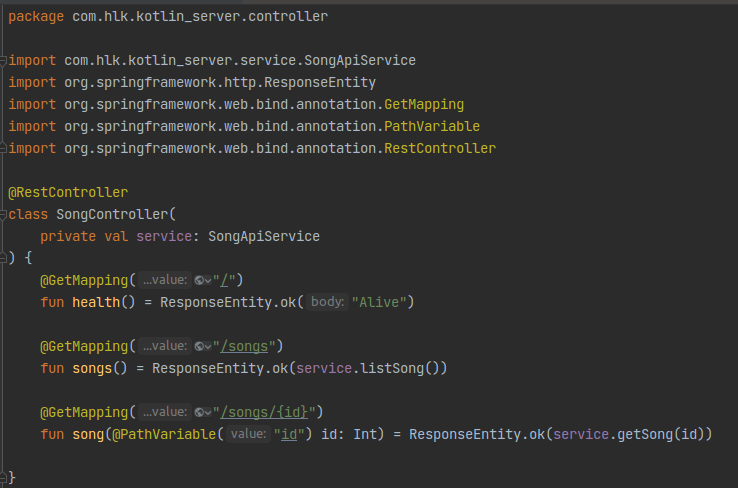Click the SongApiService type in the constructor

click(264, 236)
